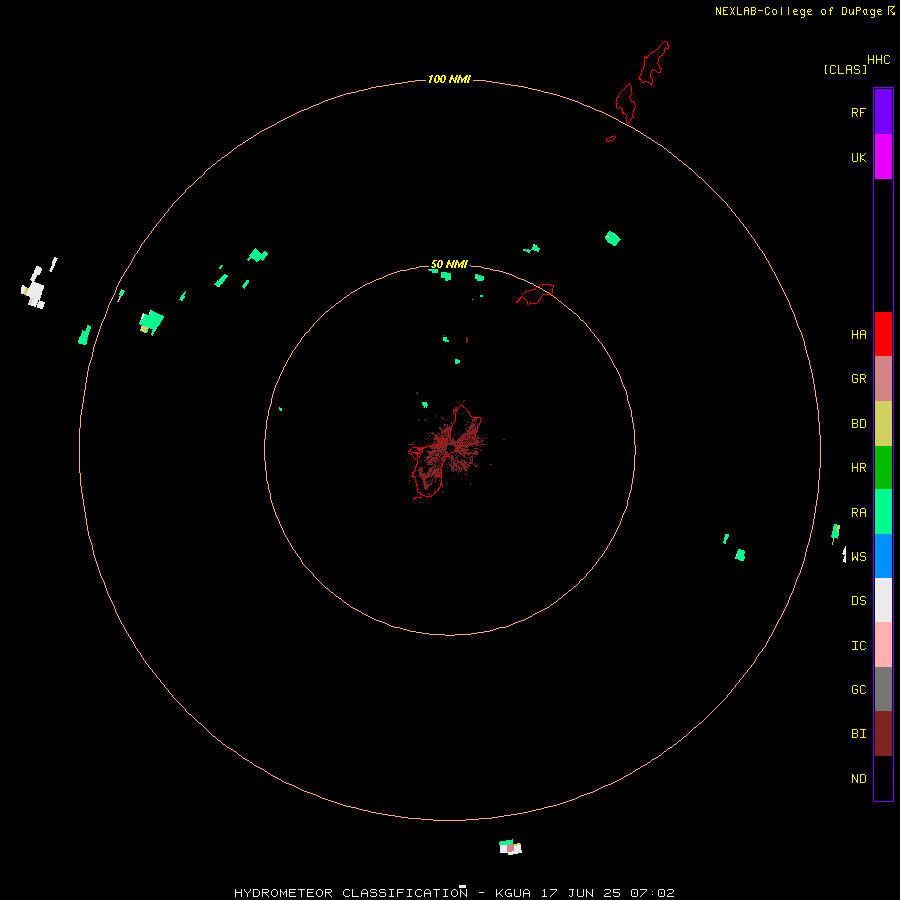The image size is (900, 900).
Task: Click the RF legend label text
Action: (858, 112)
